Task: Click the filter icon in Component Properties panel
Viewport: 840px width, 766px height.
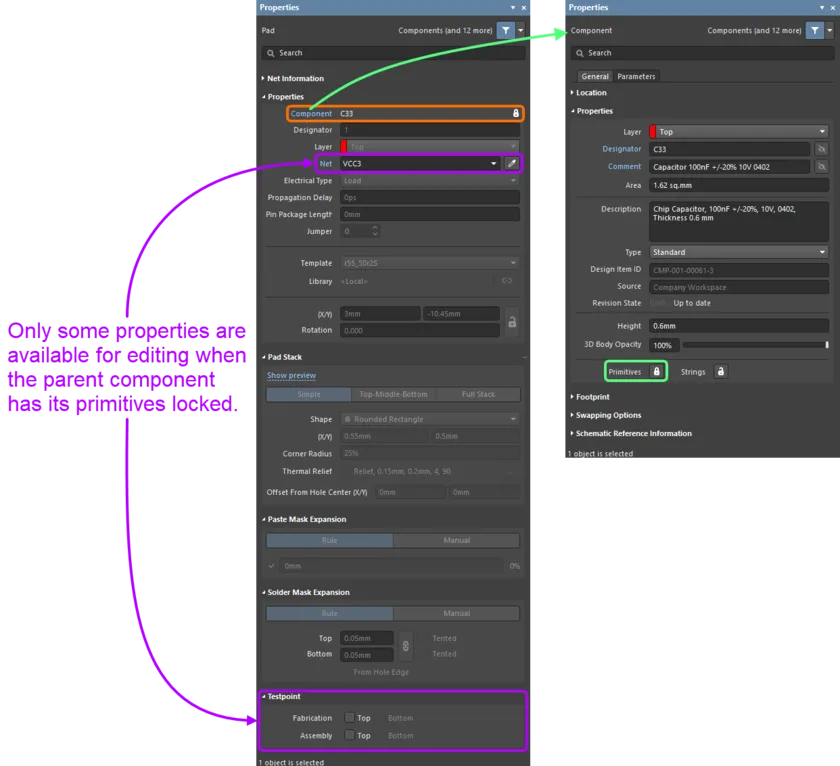Action: click(814, 31)
